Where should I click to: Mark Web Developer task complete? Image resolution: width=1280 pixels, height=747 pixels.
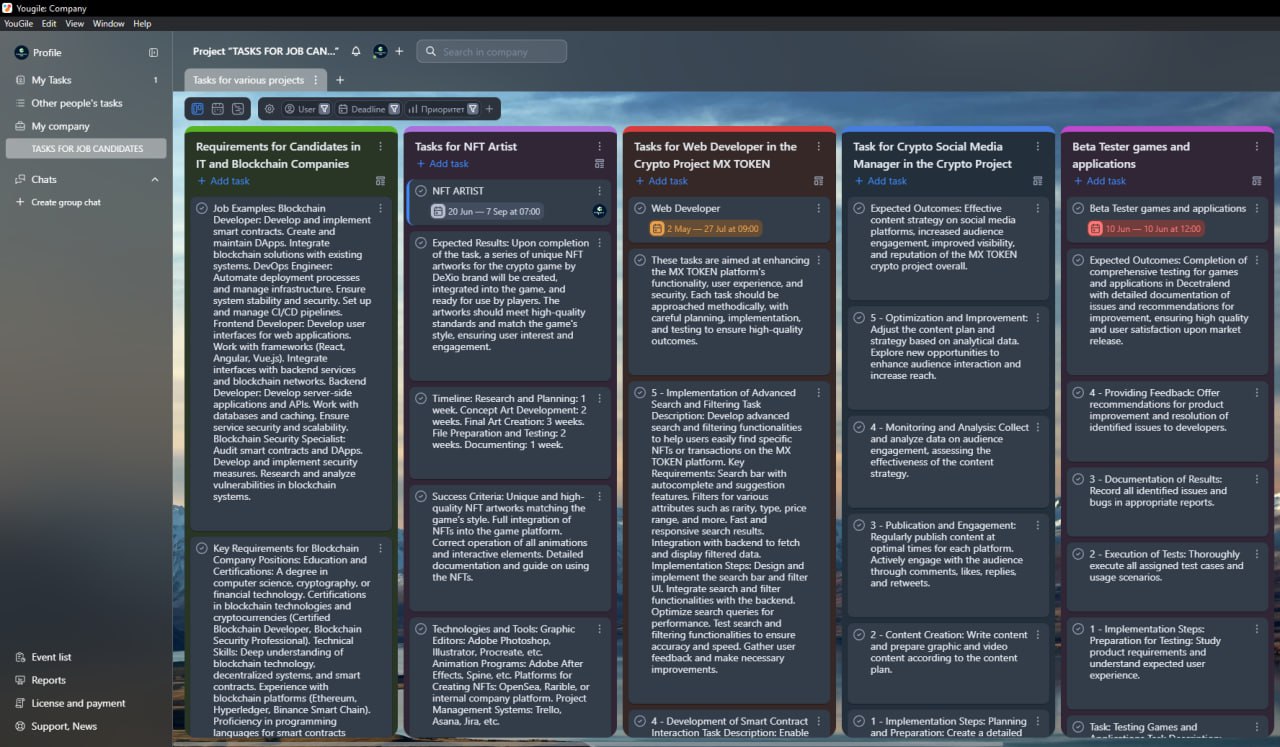point(640,208)
